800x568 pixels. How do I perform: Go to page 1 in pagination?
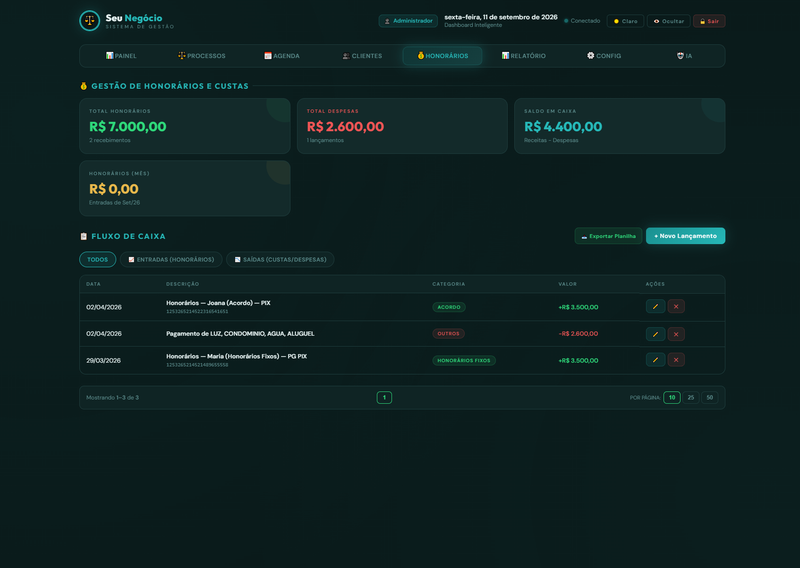pyautogui.click(x=384, y=398)
